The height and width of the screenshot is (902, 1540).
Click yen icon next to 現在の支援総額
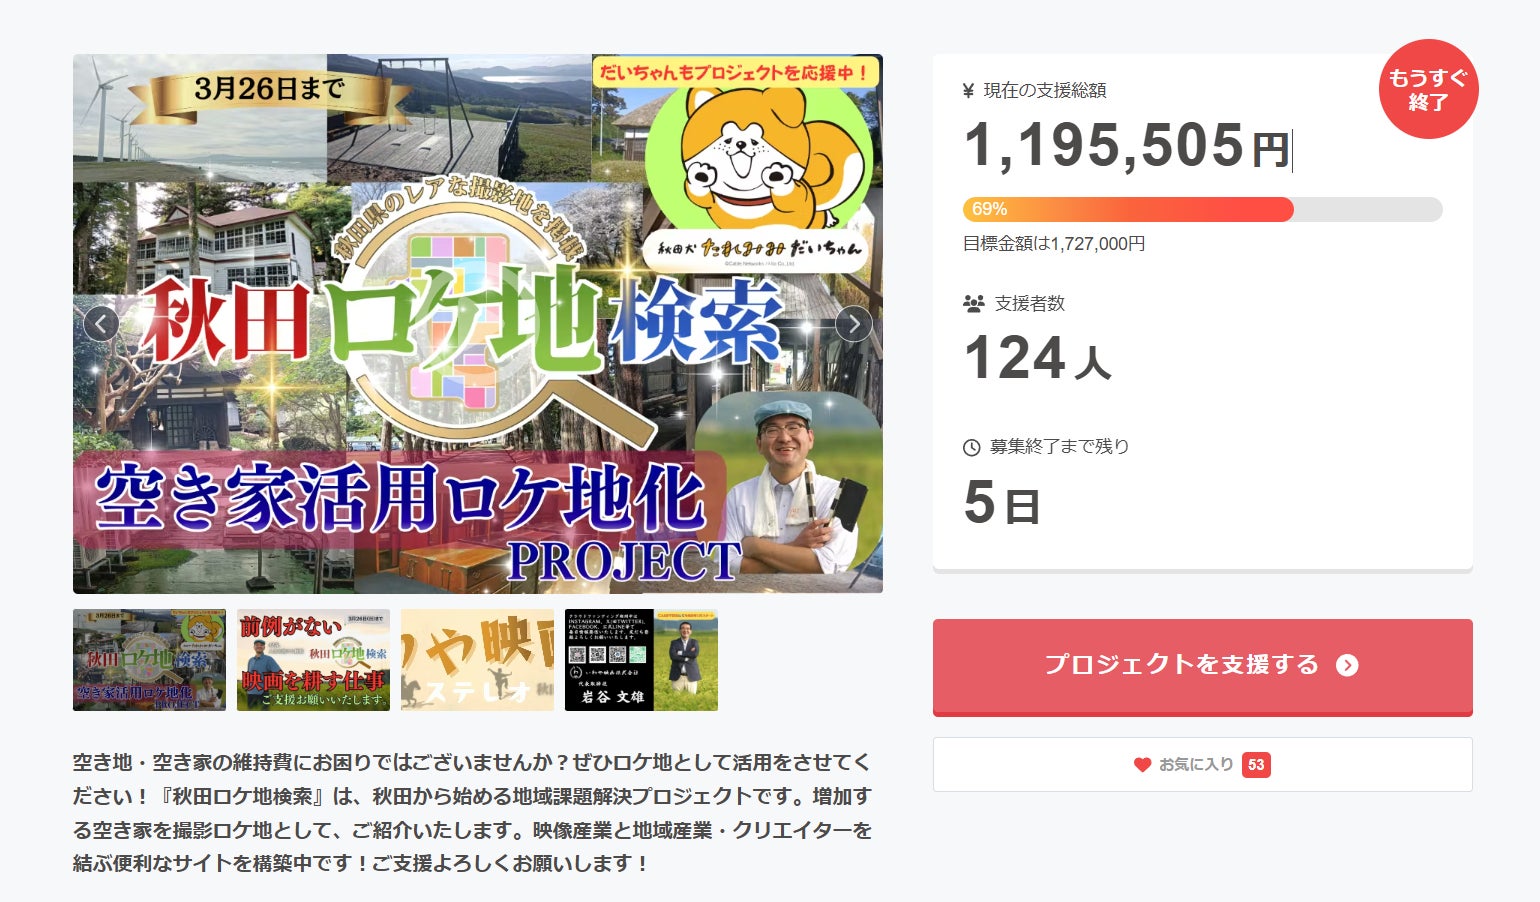click(x=968, y=91)
